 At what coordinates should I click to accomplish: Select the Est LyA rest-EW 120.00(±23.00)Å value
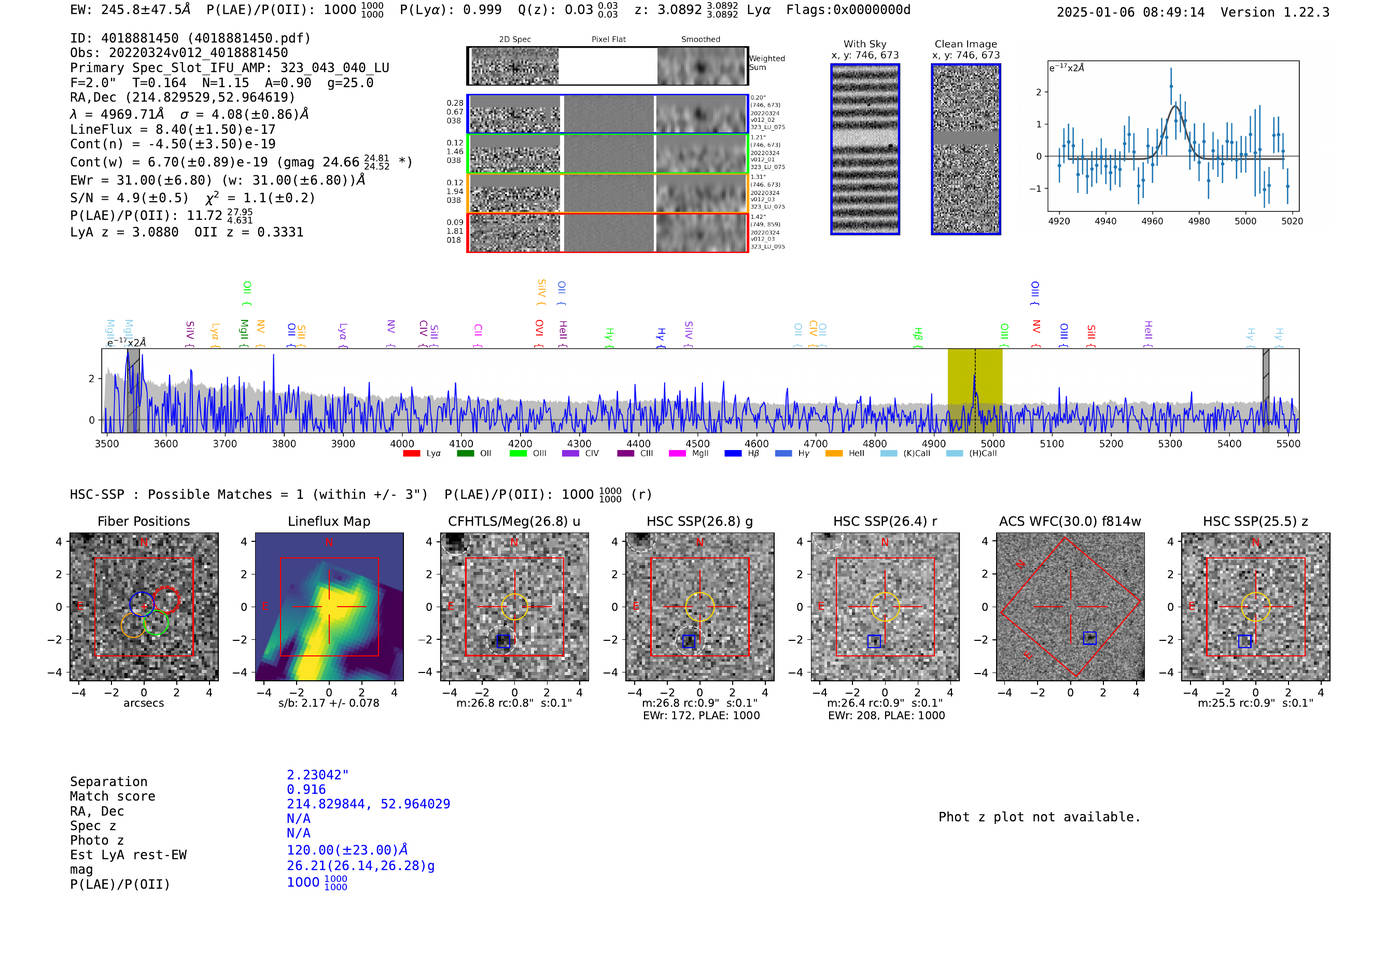pos(347,850)
